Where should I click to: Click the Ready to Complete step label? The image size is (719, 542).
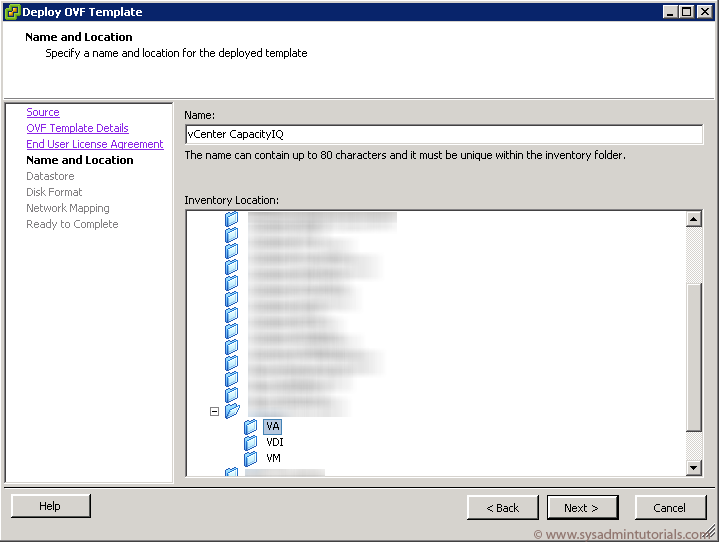(72, 224)
